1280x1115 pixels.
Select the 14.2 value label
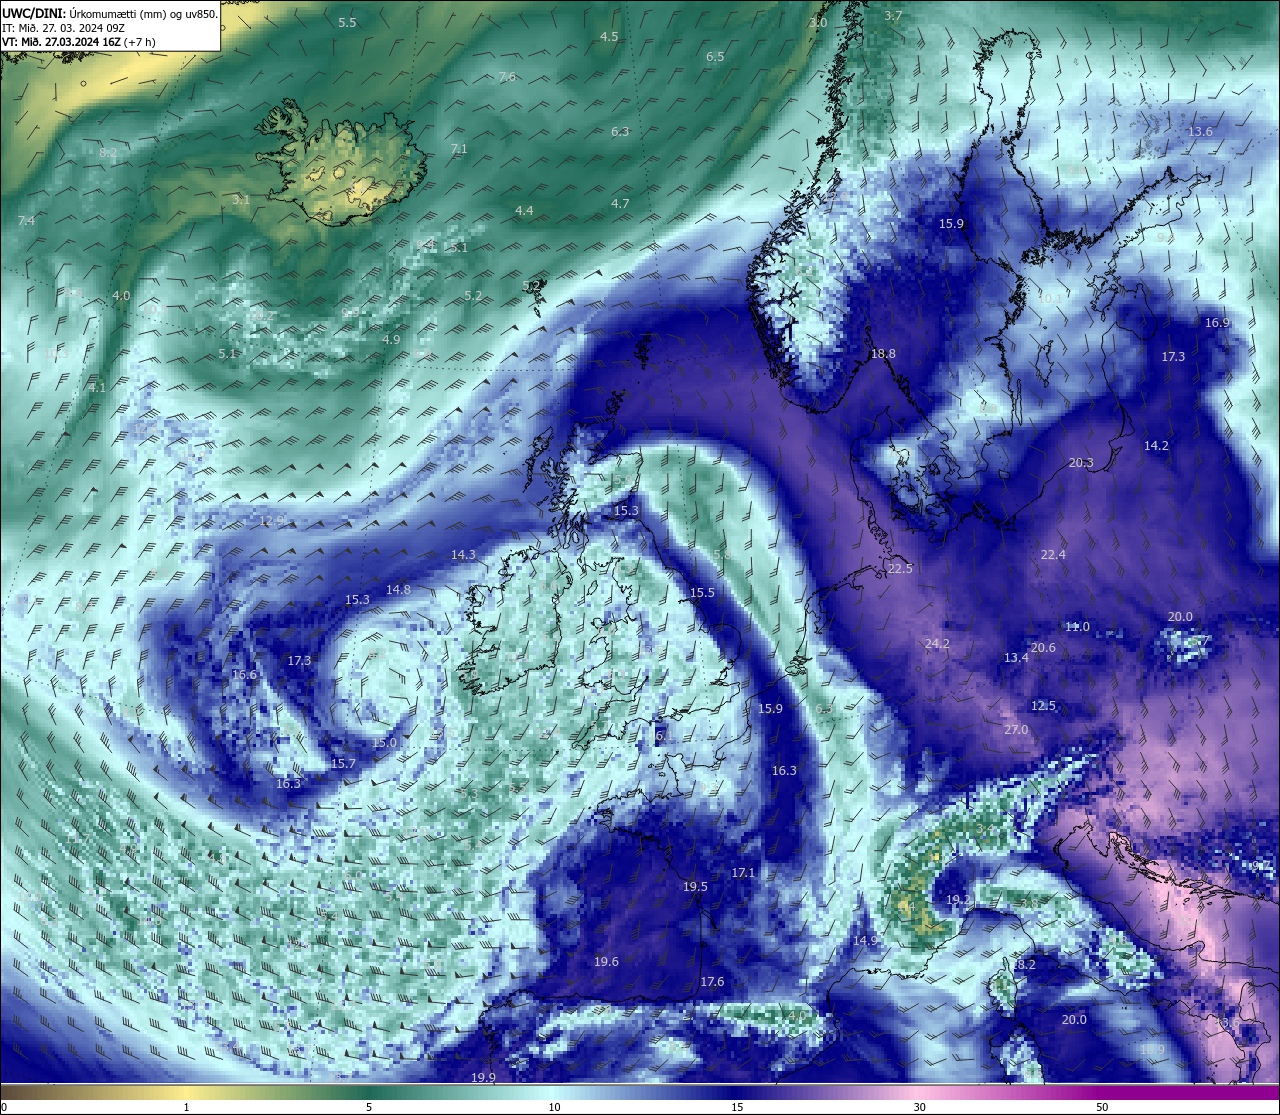1156,446
